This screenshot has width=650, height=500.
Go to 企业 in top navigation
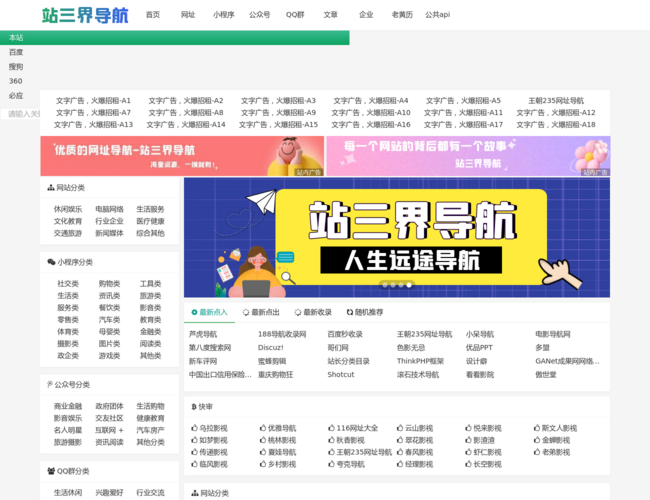tap(366, 15)
